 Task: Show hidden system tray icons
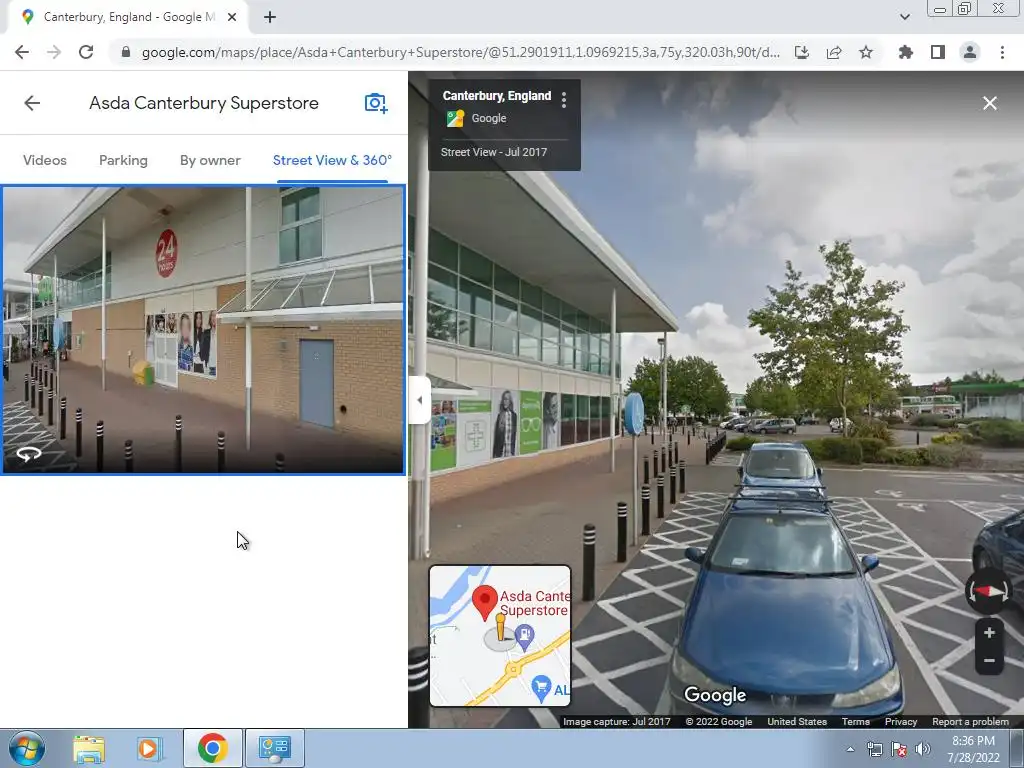(850, 749)
